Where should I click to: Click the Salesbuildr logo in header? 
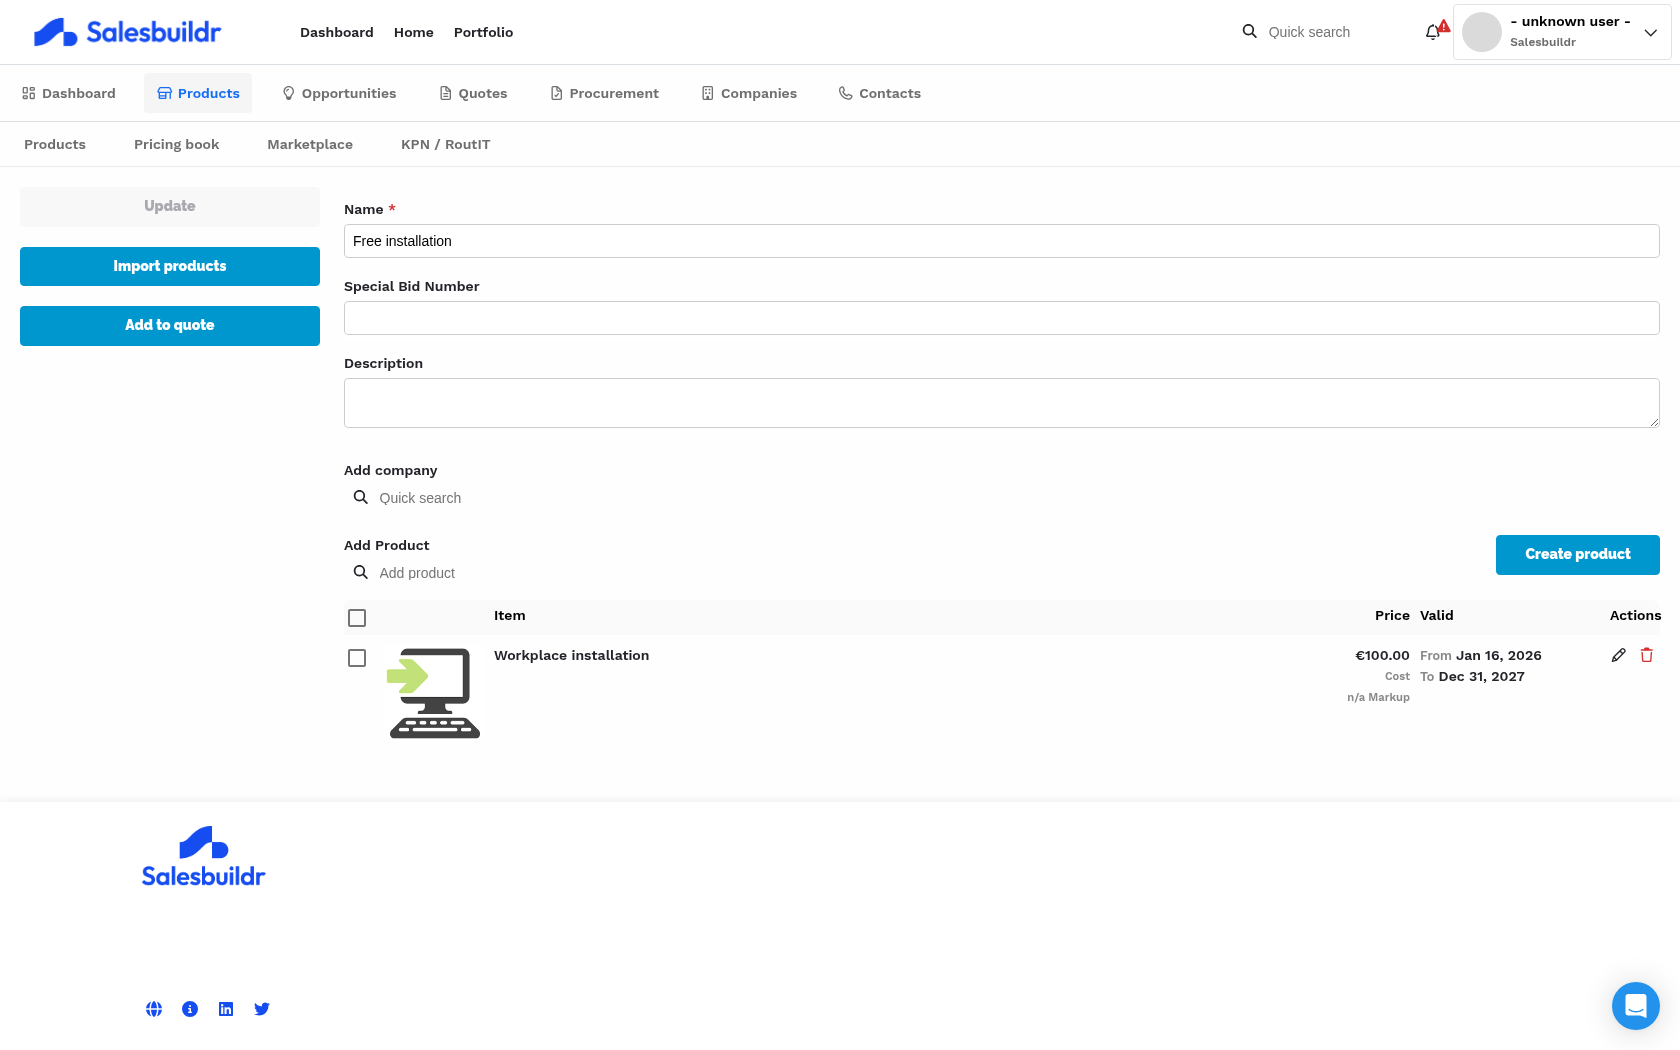click(127, 32)
